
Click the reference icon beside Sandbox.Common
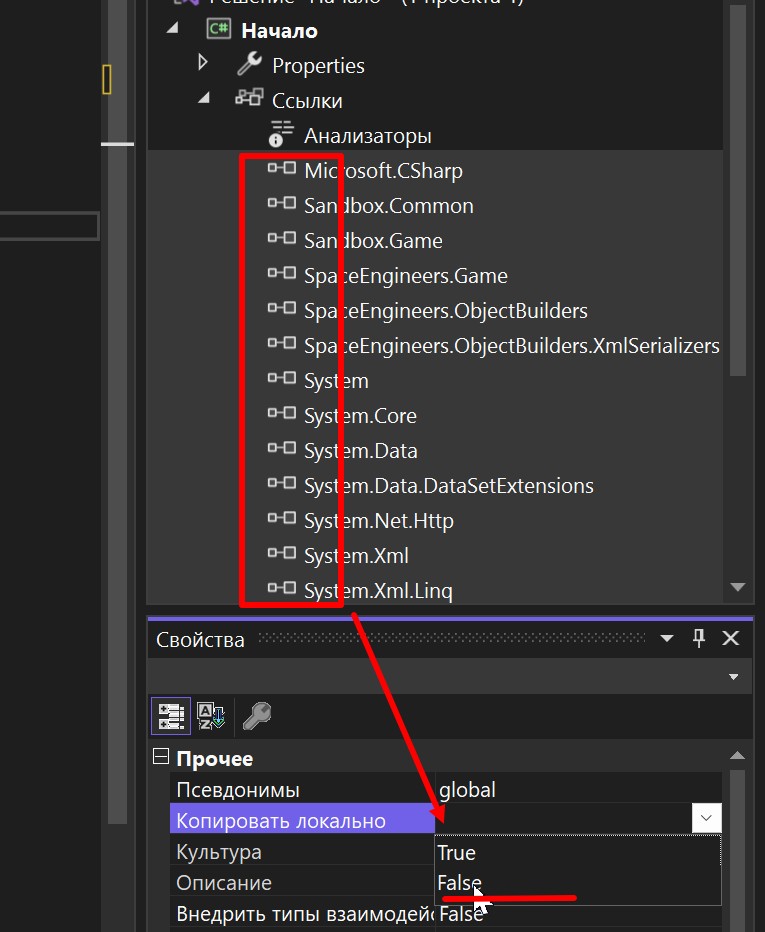282,203
